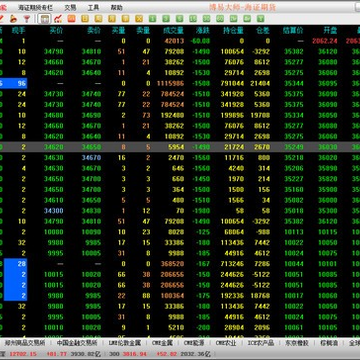Click the volume cell 100364

point(172,296)
